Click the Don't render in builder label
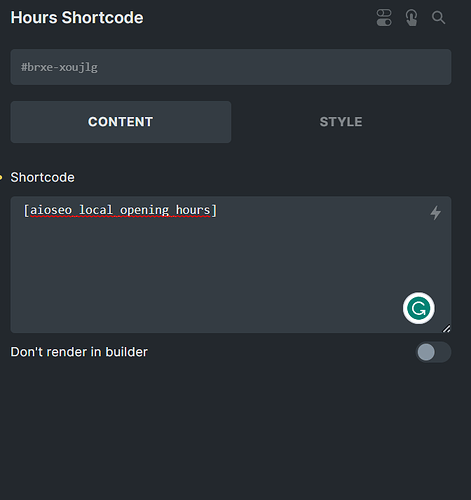Viewport: 471px width, 500px height. point(79,352)
